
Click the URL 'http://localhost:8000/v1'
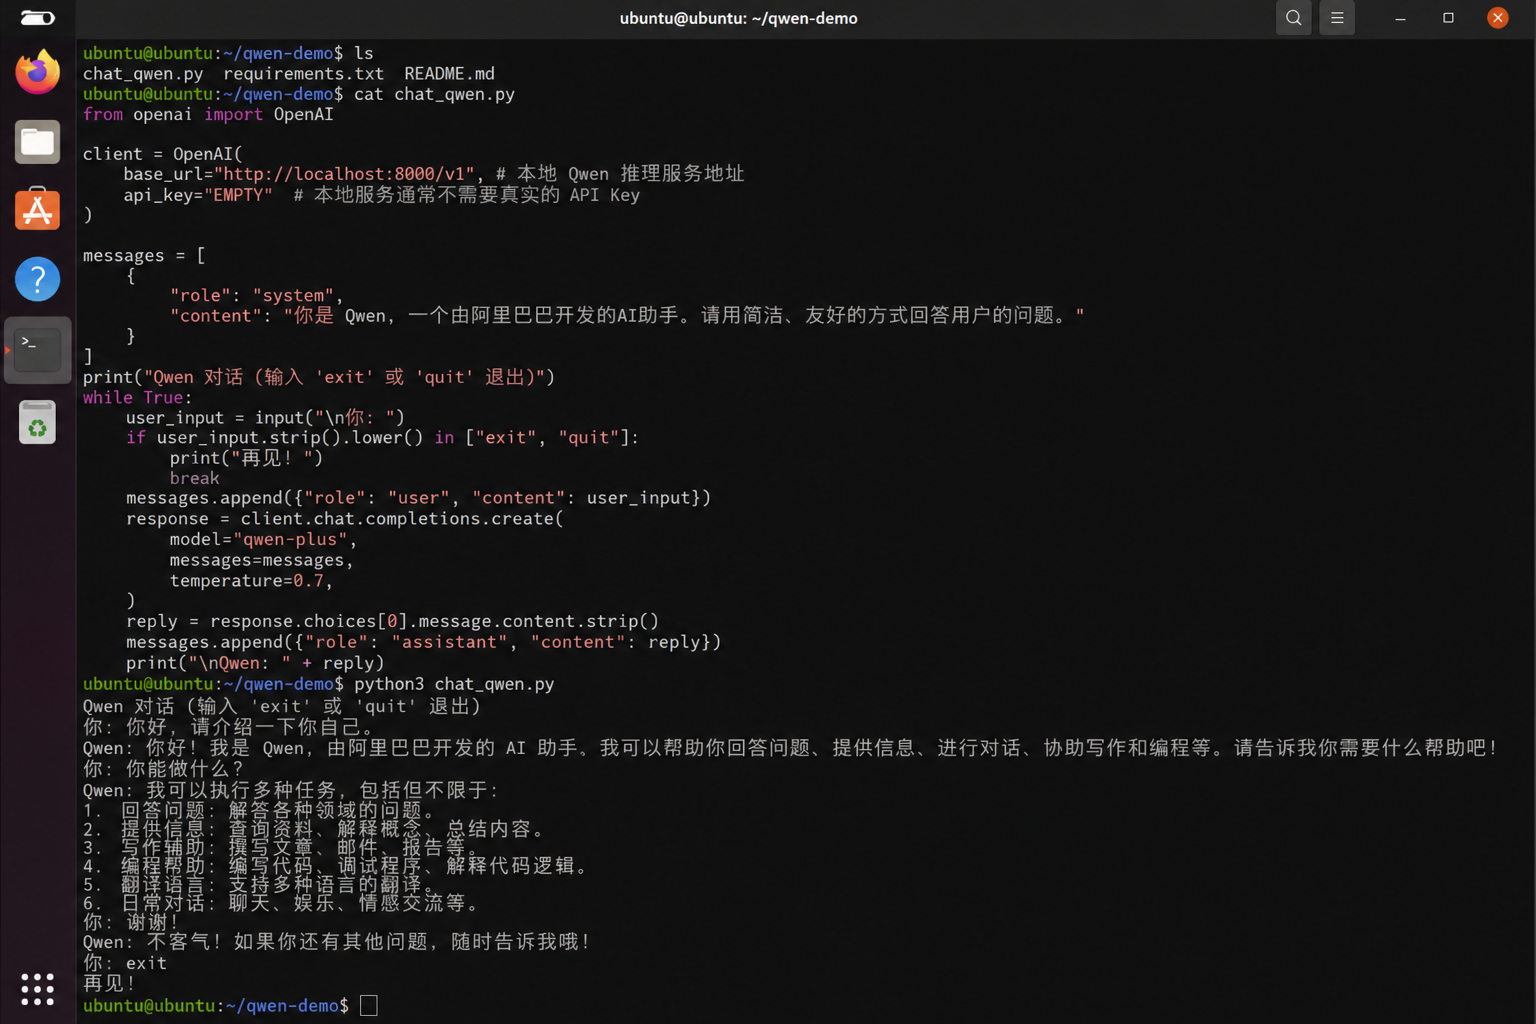(x=344, y=174)
